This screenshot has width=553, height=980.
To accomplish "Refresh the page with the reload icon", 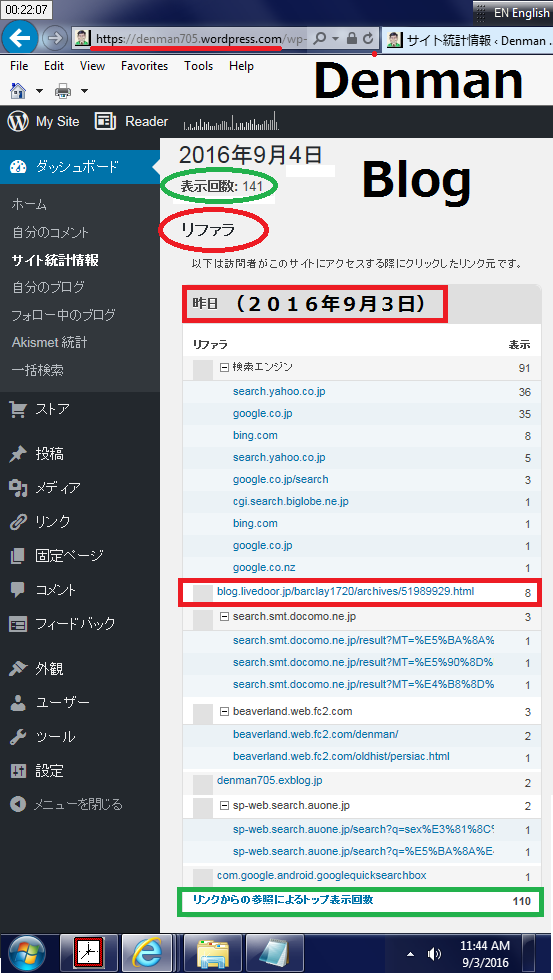I will [x=368, y=39].
